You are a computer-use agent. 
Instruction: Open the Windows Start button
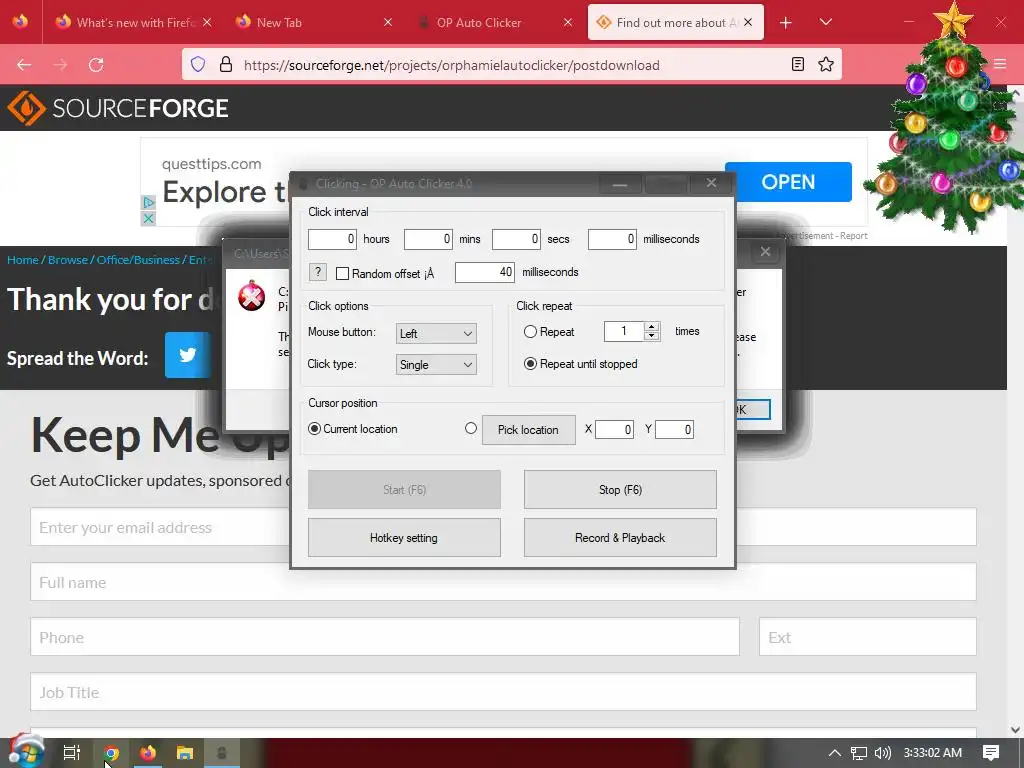(26, 751)
